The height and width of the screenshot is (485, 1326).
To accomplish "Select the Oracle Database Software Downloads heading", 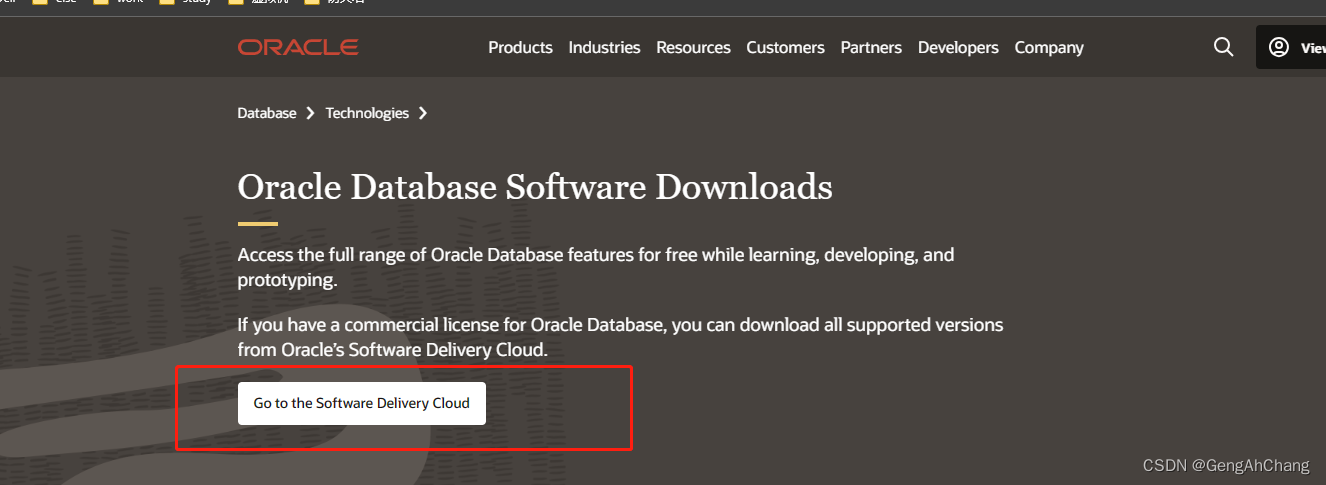I will click(x=535, y=187).
